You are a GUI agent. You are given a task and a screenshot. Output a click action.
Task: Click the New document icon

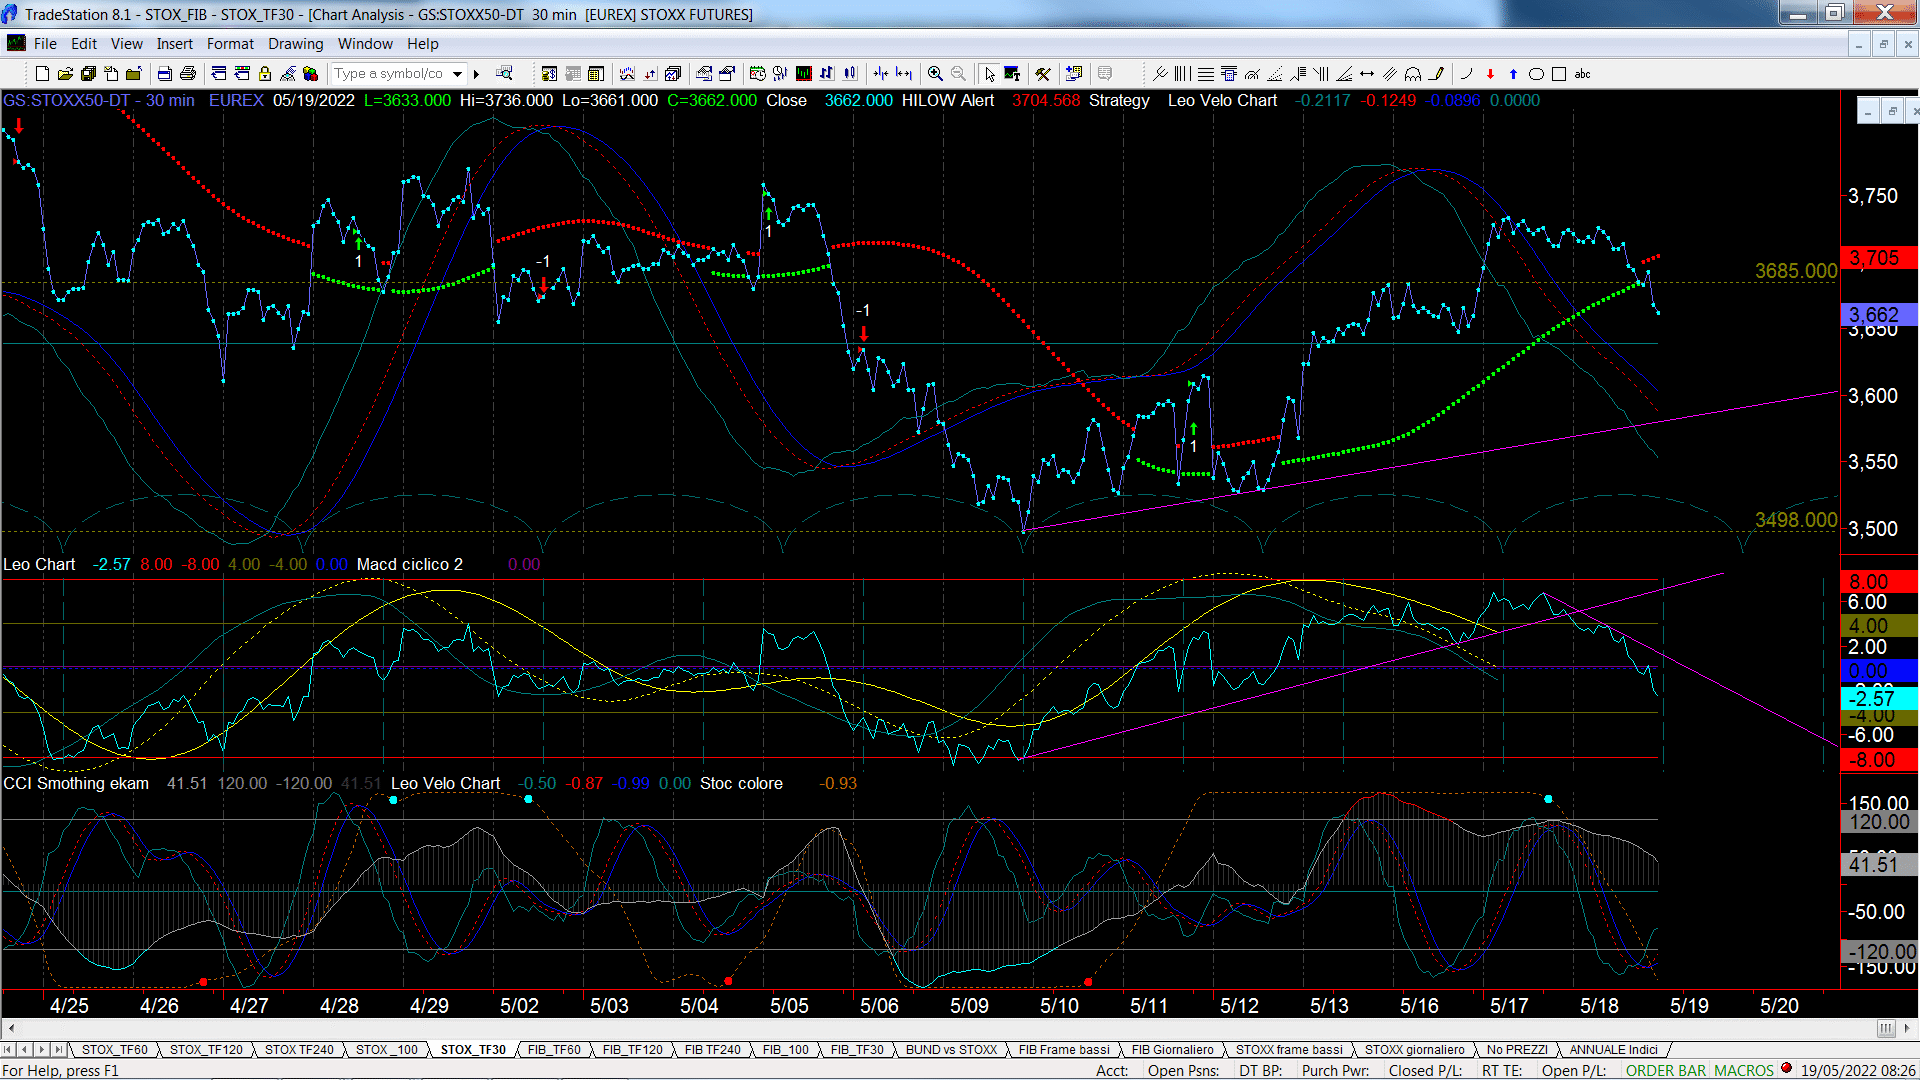(42, 74)
